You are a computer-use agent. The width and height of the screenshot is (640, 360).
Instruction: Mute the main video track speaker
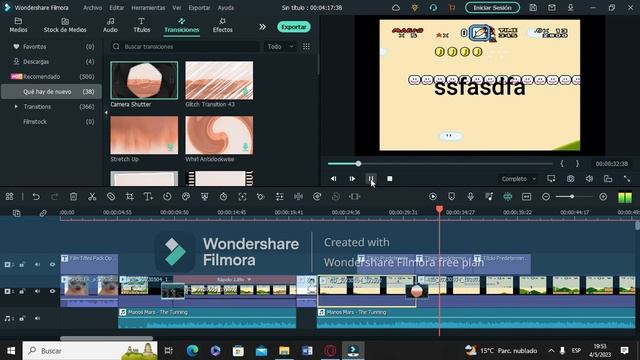coord(37,291)
